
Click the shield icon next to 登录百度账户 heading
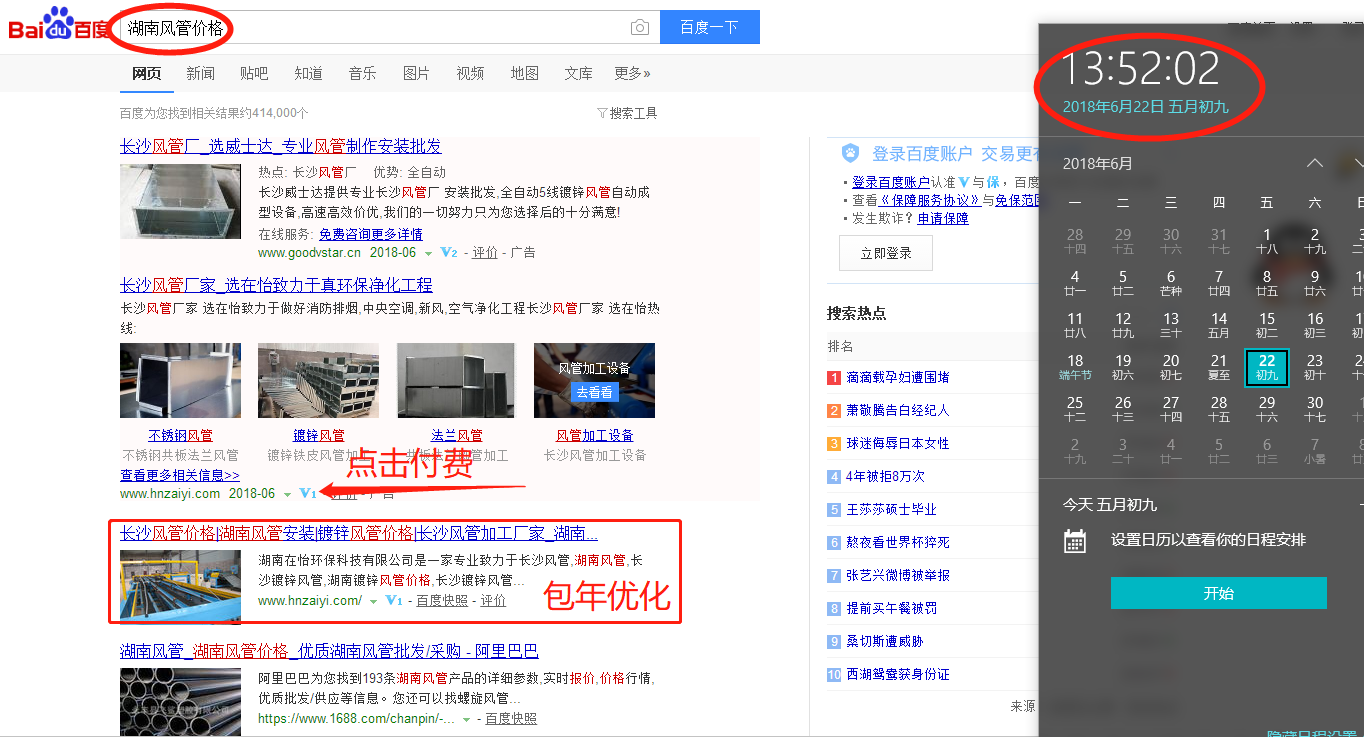[x=851, y=153]
